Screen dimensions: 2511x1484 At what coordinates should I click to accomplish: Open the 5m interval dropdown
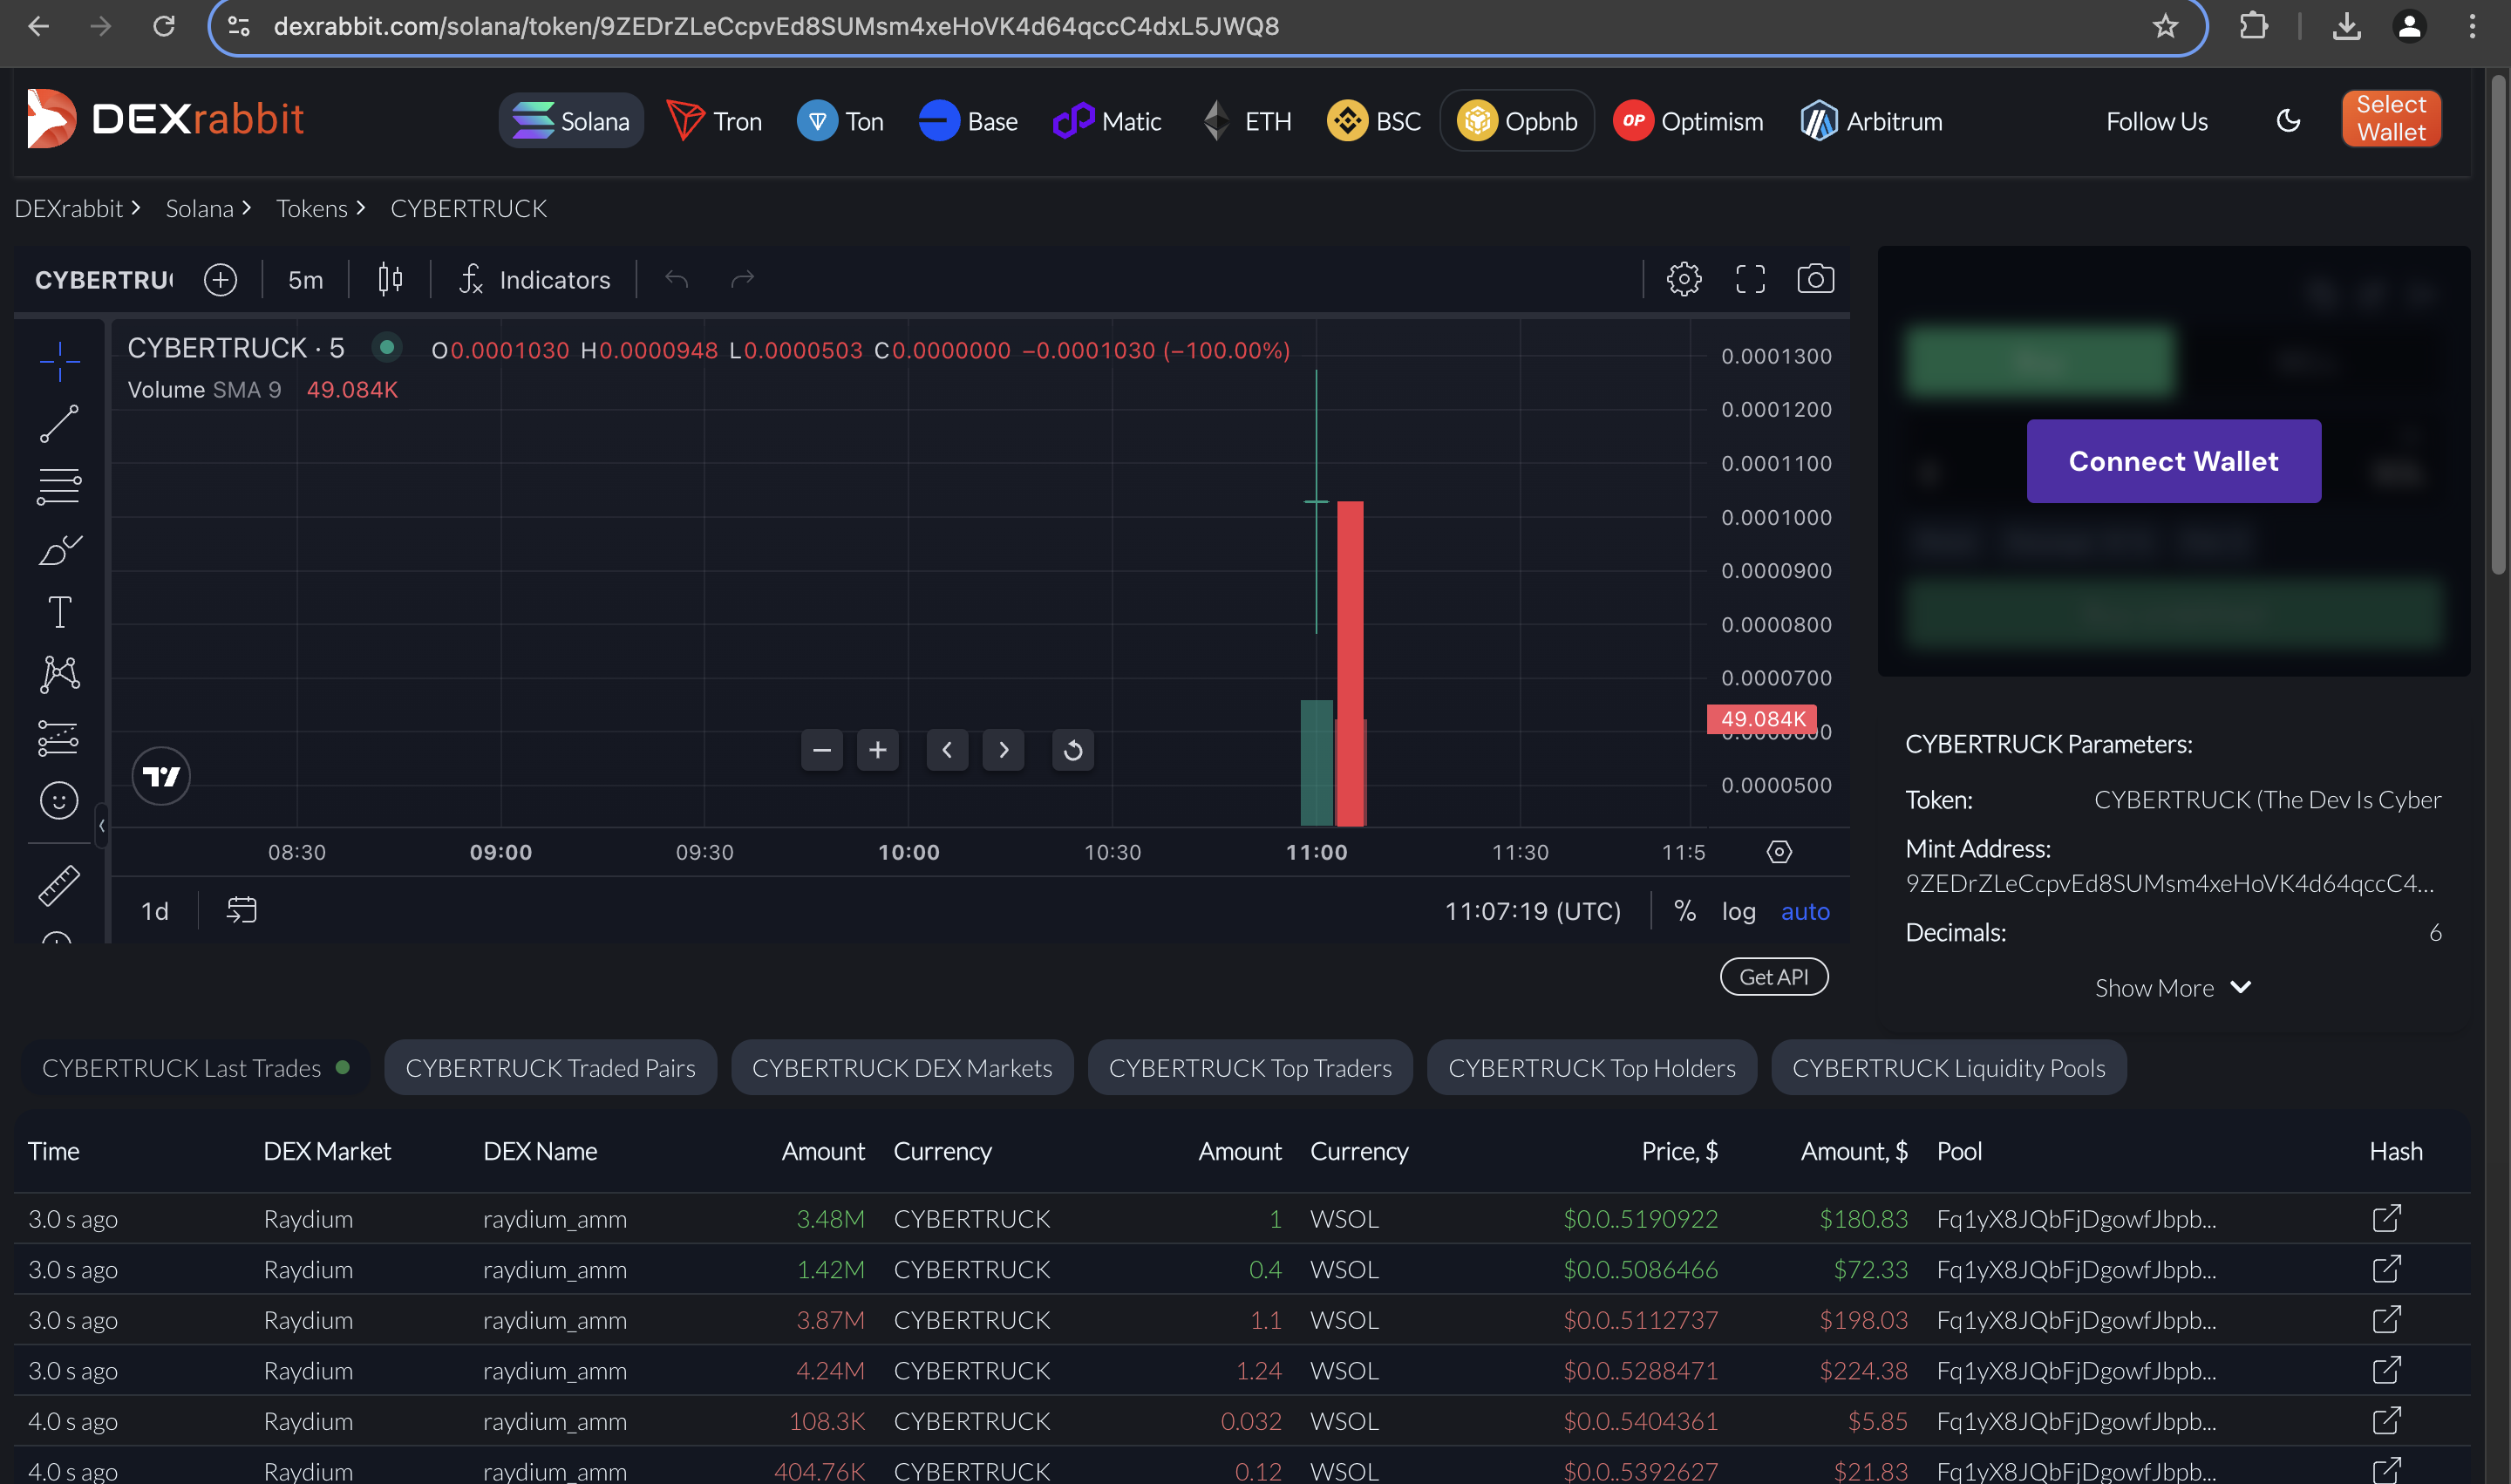(x=306, y=280)
